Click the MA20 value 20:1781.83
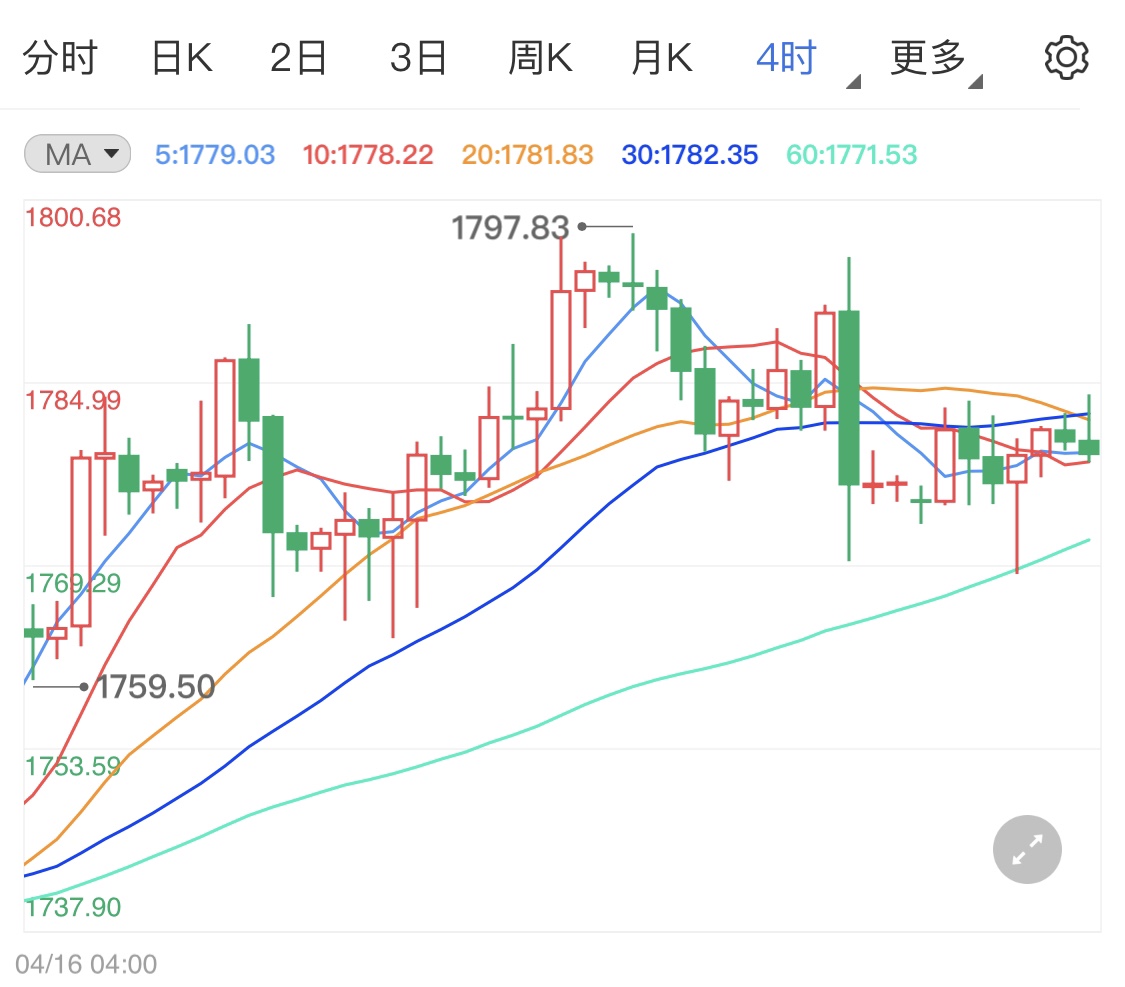 [x=527, y=154]
